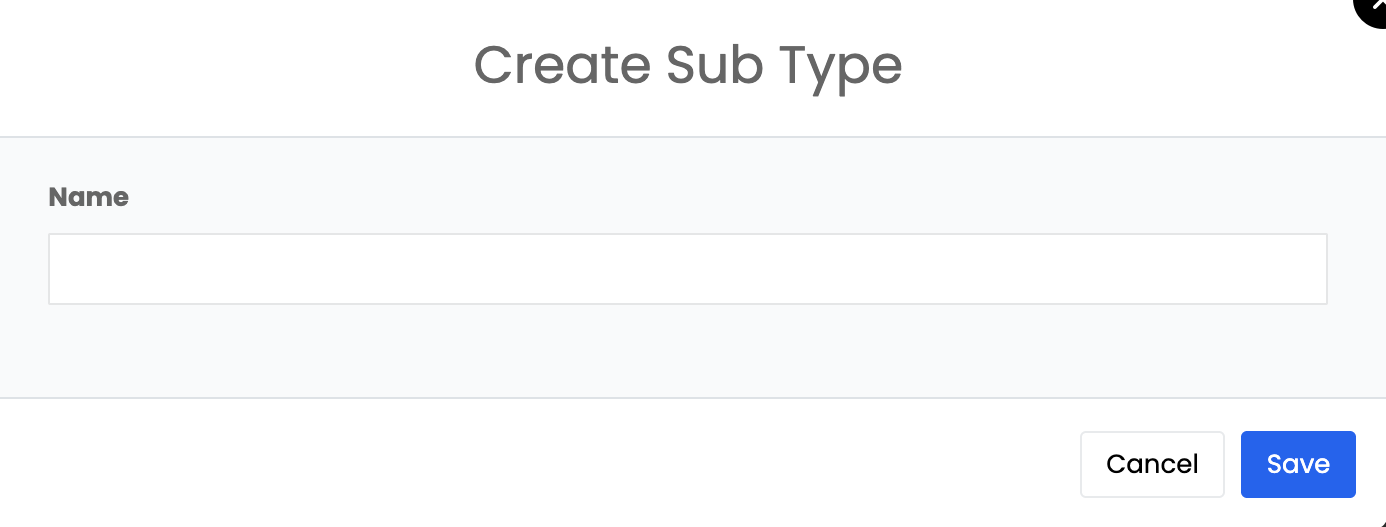Dismiss the modal with the corner X
Screen dimensions: 1386x527
pyautogui.click(x=1374, y=10)
